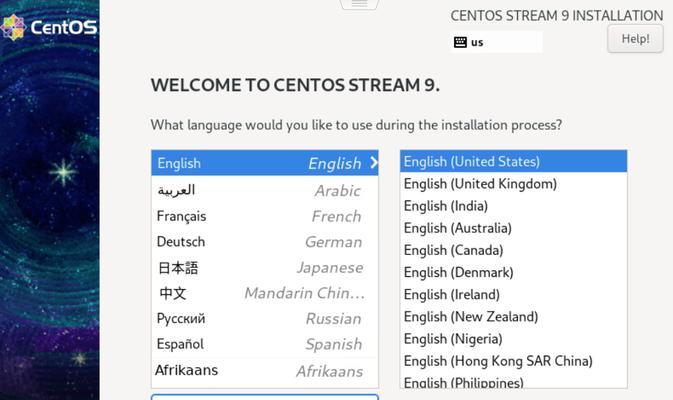Choose Français from language list
The height and width of the screenshot is (400, 673).
pos(264,216)
